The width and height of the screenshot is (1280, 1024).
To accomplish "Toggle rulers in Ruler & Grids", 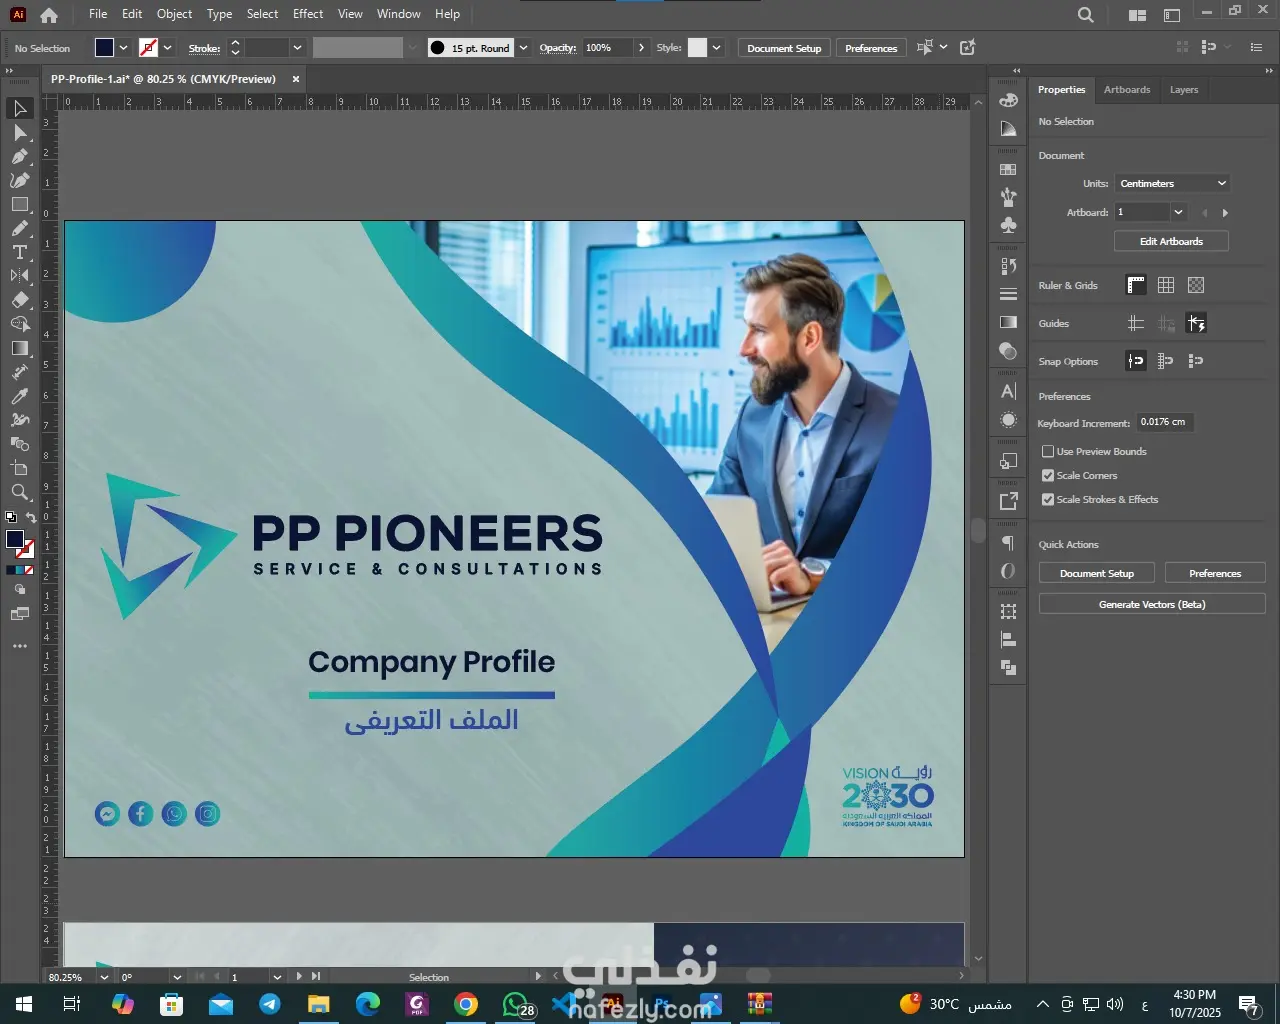I will click(x=1136, y=286).
